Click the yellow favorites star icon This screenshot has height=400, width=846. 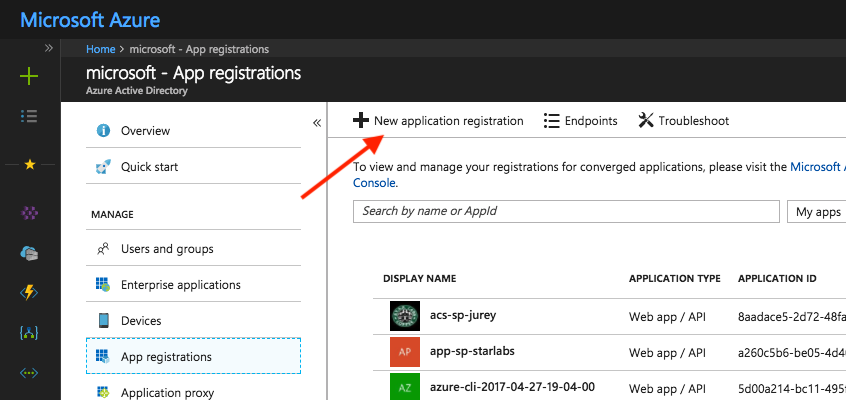[x=30, y=165]
